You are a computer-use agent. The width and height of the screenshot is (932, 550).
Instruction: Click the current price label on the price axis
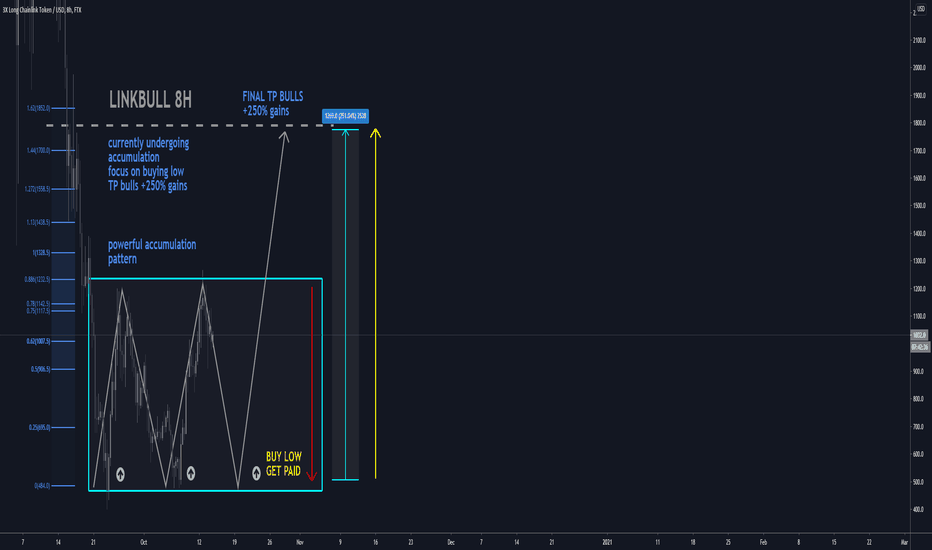tap(920, 335)
